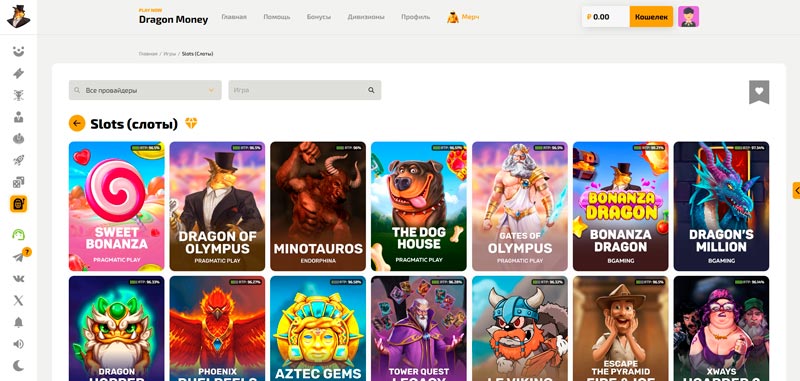Open the third sidebar game icon

(x=18, y=95)
